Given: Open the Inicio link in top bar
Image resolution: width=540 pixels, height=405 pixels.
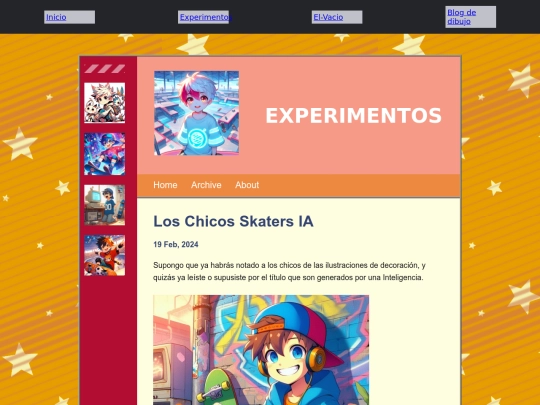Looking at the screenshot, I should tap(56, 17).
